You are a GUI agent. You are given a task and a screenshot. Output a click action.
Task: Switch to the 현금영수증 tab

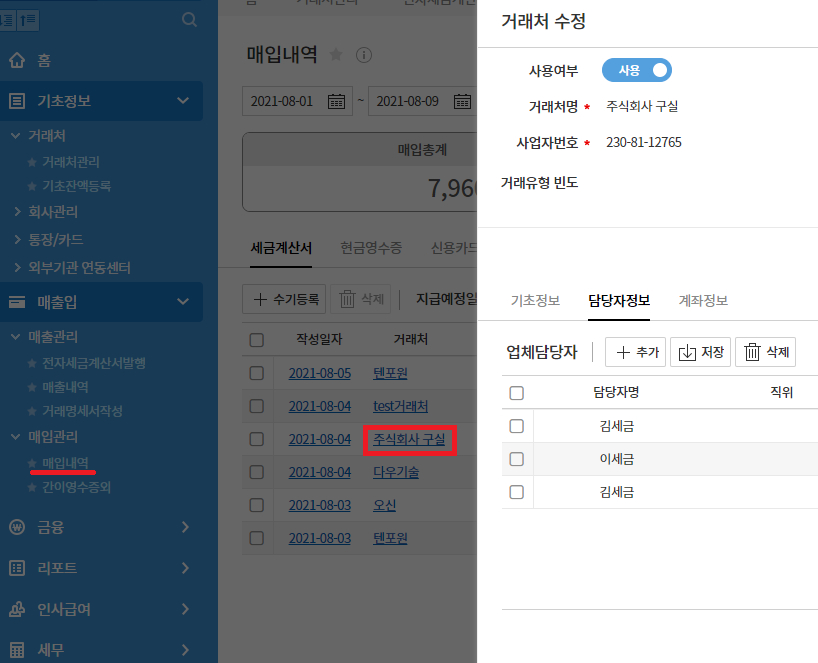pos(371,248)
